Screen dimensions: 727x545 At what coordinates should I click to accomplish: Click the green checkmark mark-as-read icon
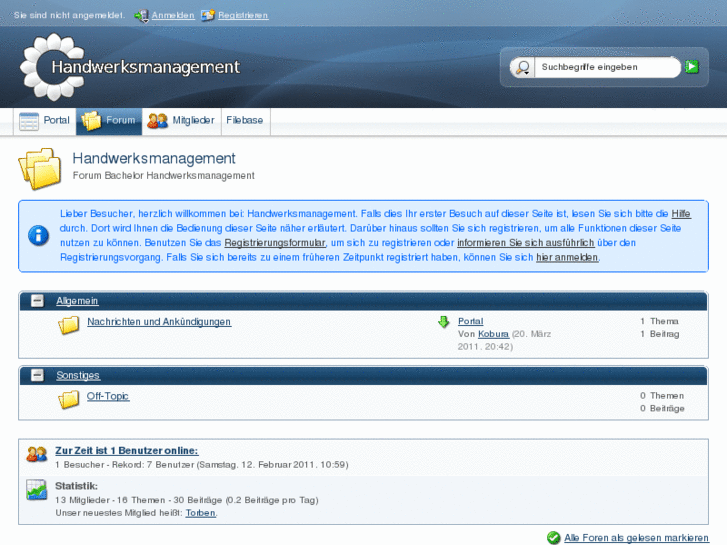coord(553,538)
